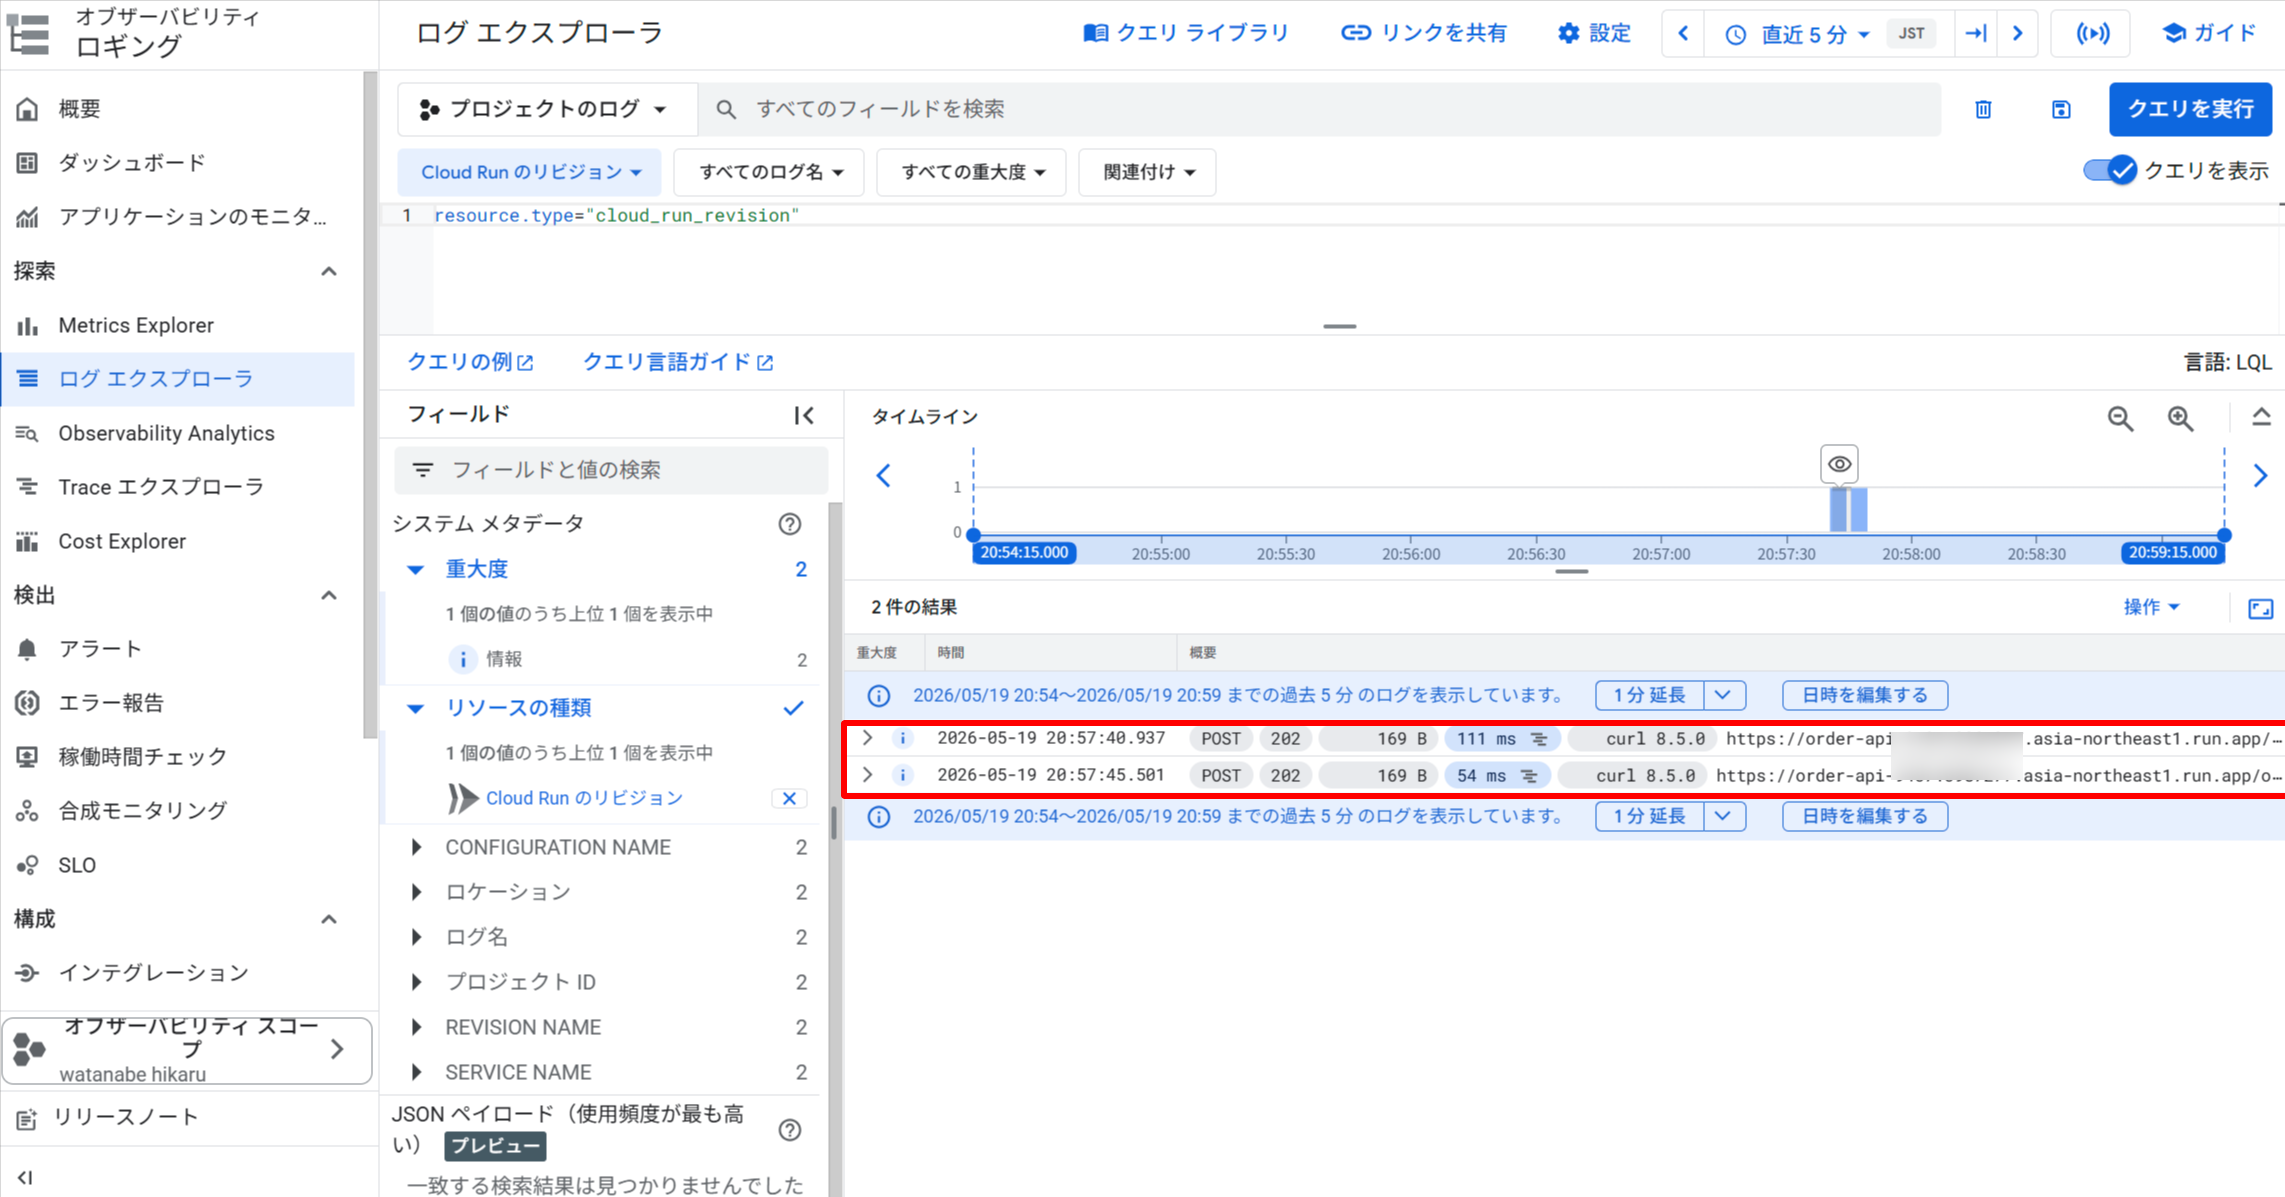
Task: Open すべてのログ名 dropdown
Action: tap(769, 172)
